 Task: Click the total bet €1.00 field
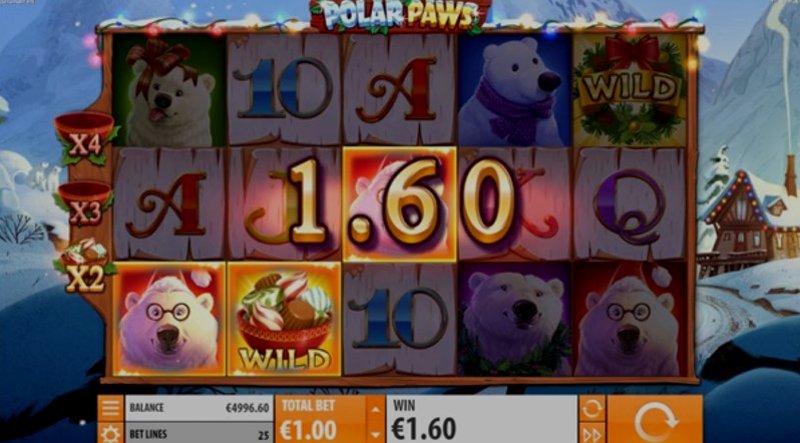point(321,419)
